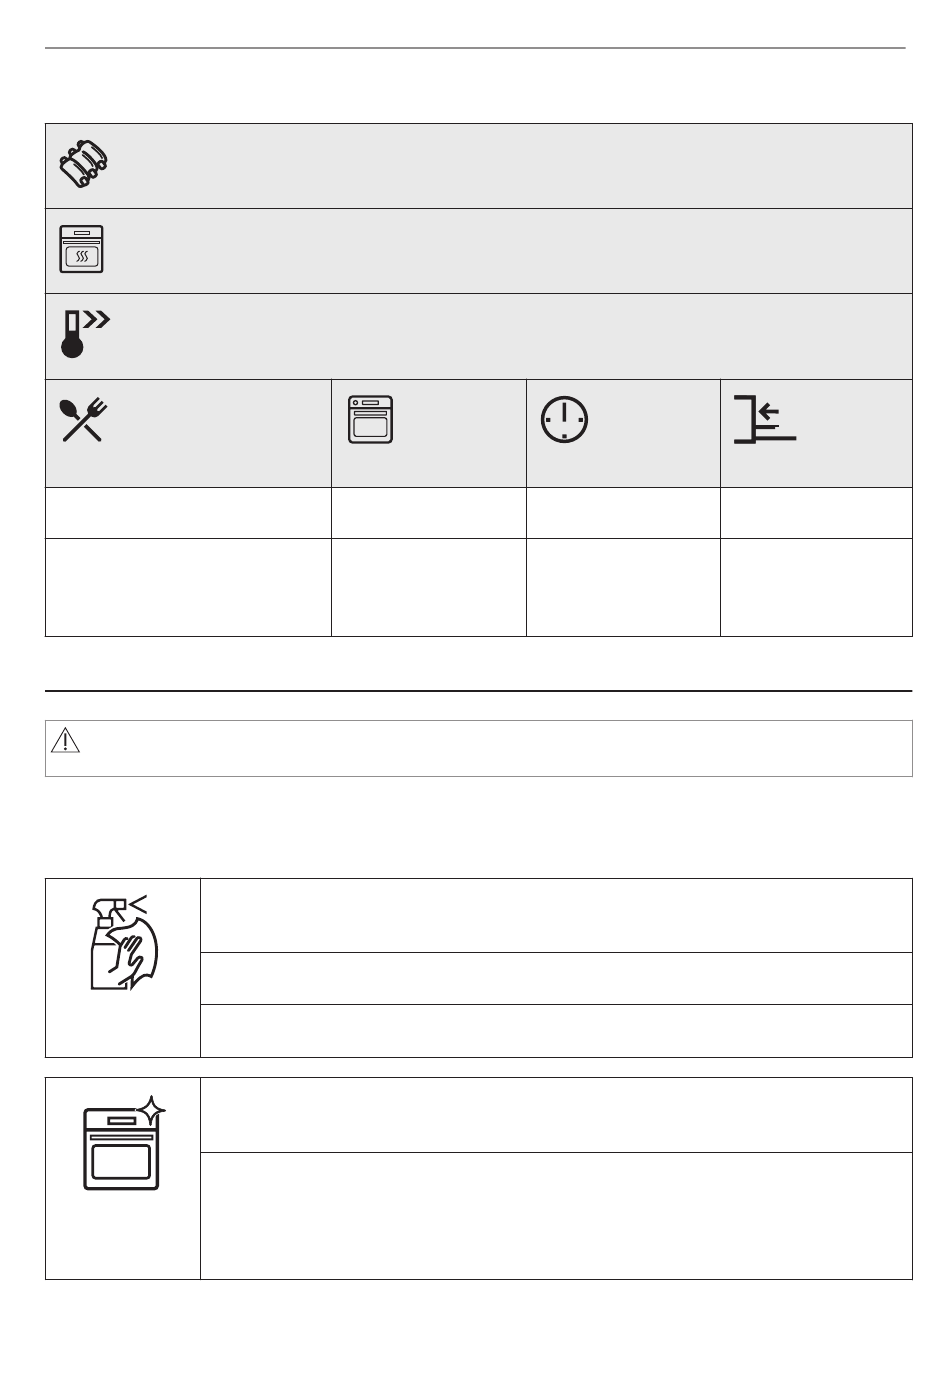Select the large empty bottom cell beside the clean oven icon
The height and width of the screenshot is (1374, 950).
[556, 1216]
